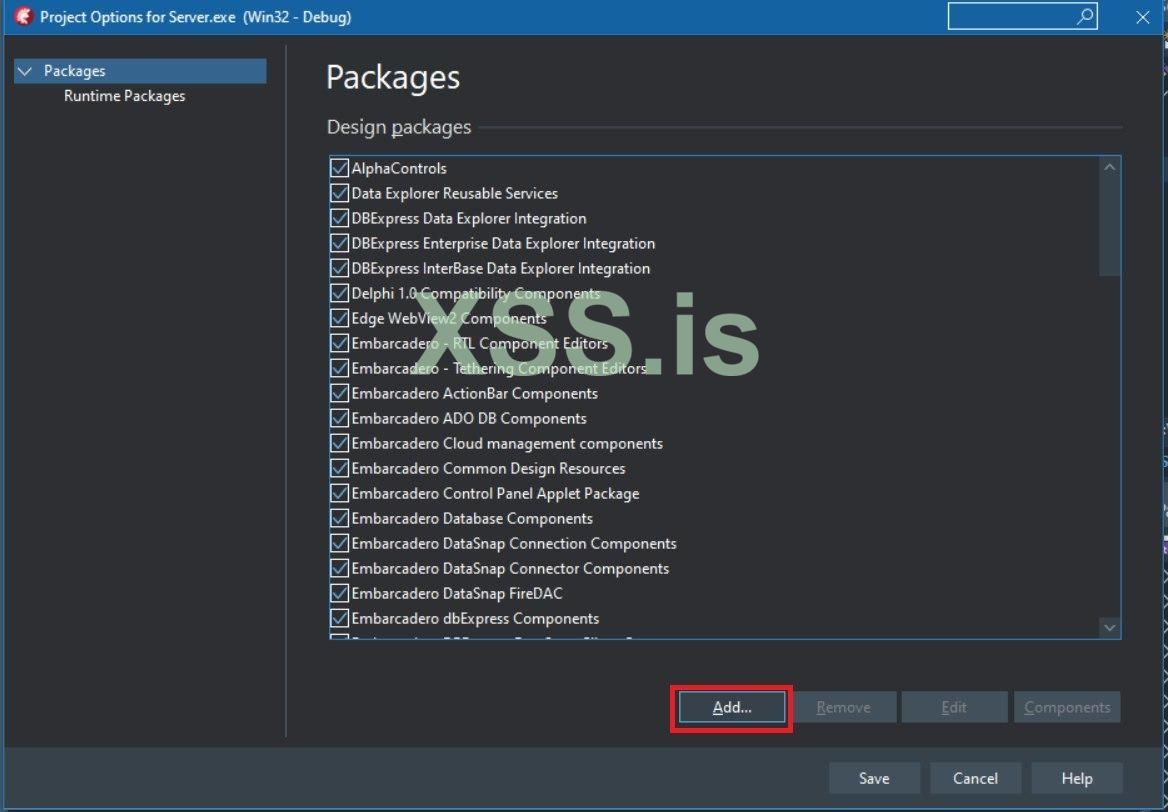Click the Remove package button
1168x812 pixels.
click(844, 707)
